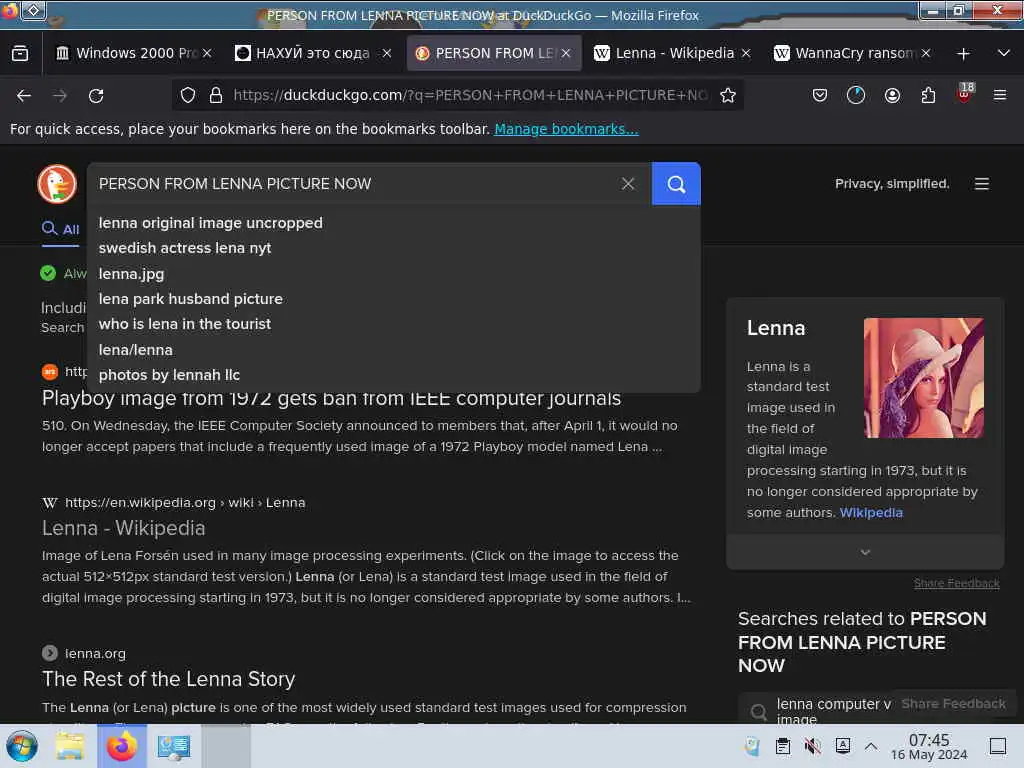Click the en.wikipedia.org wiki Lenna URL
This screenshot has height=768, width=1024.
click(x=185, y=503)
